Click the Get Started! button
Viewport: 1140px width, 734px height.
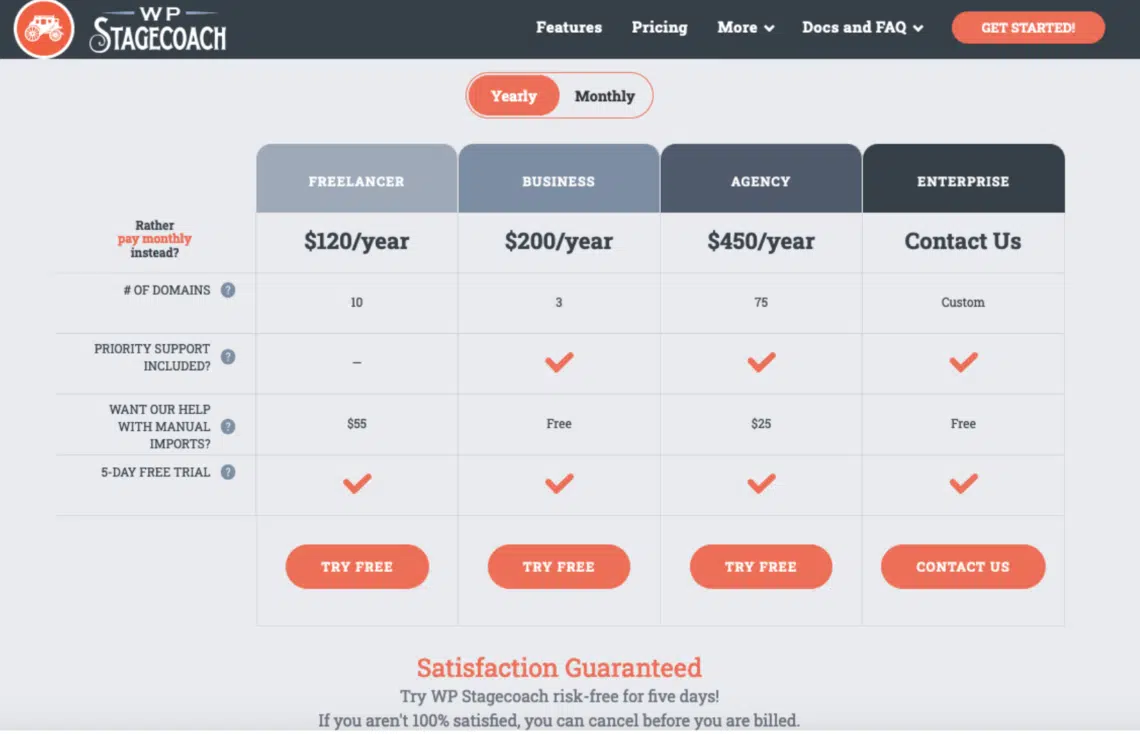(1028, 28)
